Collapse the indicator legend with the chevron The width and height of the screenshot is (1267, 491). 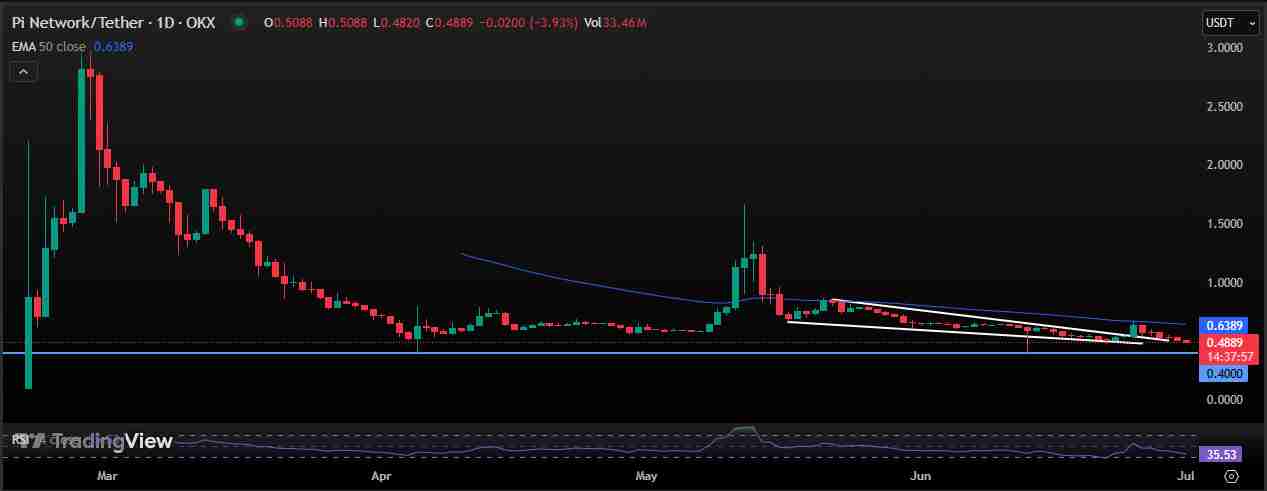(x=24, y=72)
